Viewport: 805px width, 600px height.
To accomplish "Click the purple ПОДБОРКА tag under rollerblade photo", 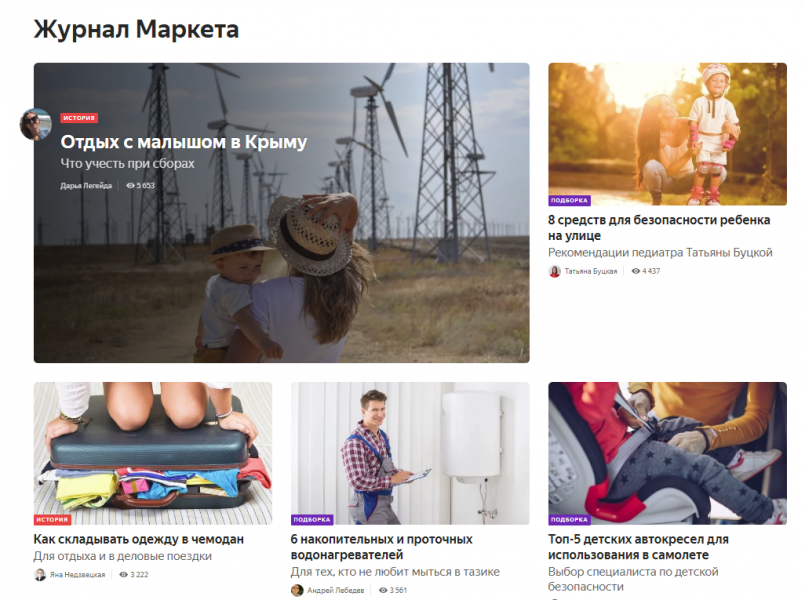I will pos(569,201).
